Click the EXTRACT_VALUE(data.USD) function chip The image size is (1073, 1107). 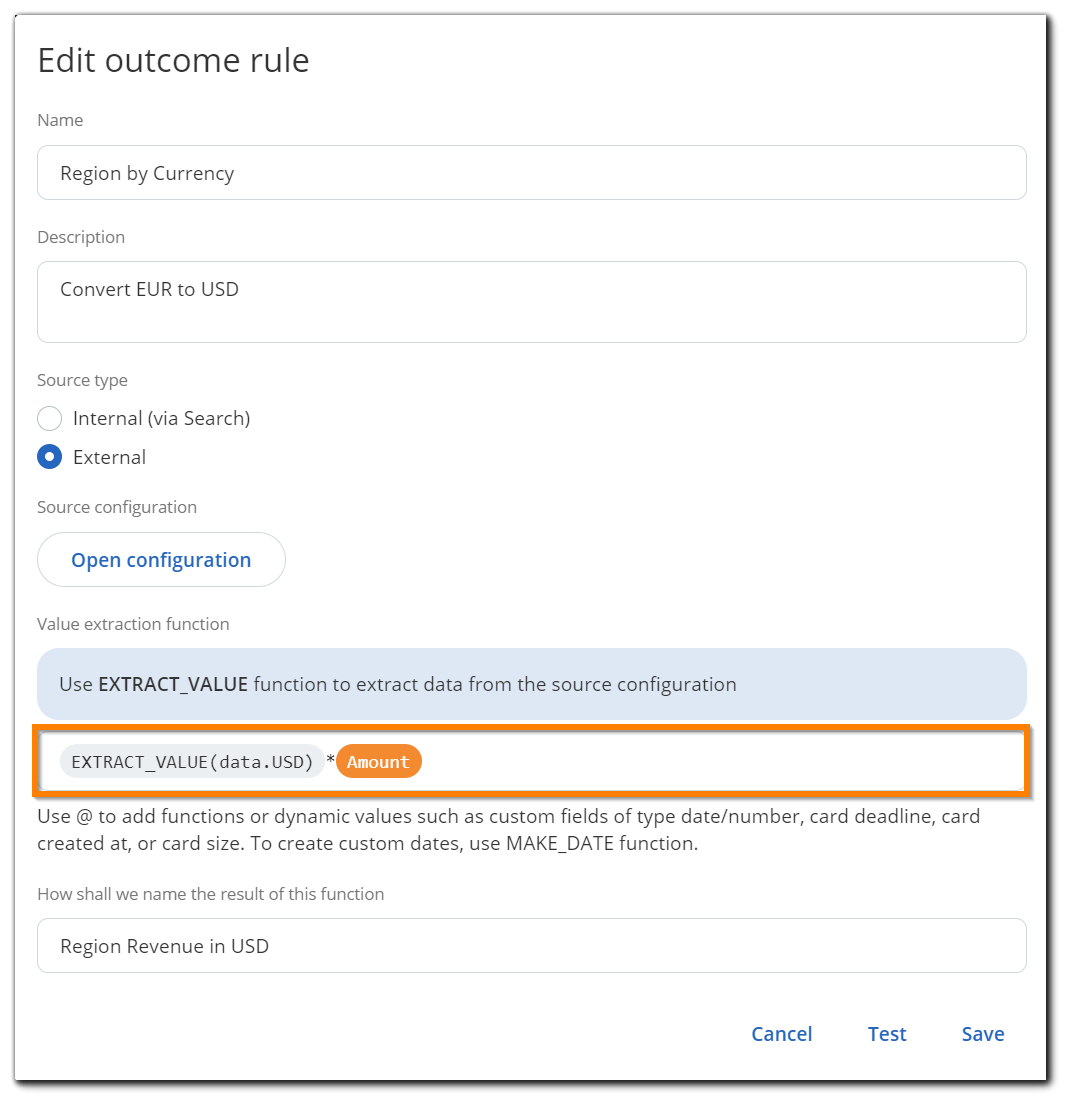point(192,762)
